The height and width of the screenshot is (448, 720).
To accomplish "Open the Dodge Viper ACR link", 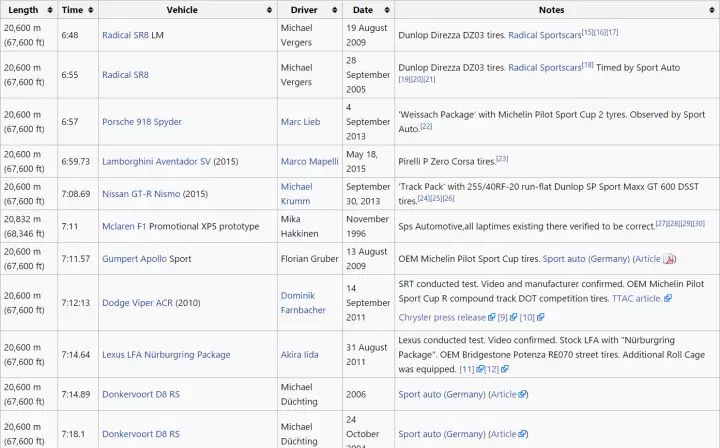I will coord(137,303).
